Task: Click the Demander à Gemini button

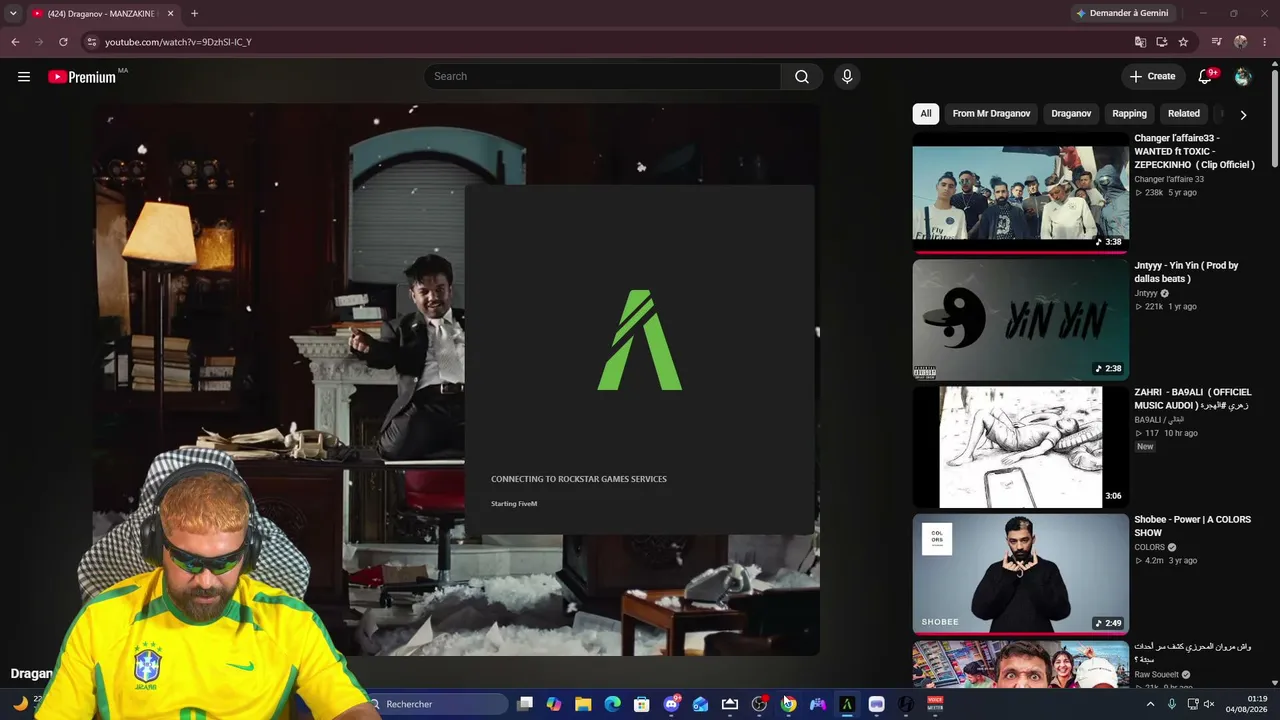Action: (x=1125, y=14)
